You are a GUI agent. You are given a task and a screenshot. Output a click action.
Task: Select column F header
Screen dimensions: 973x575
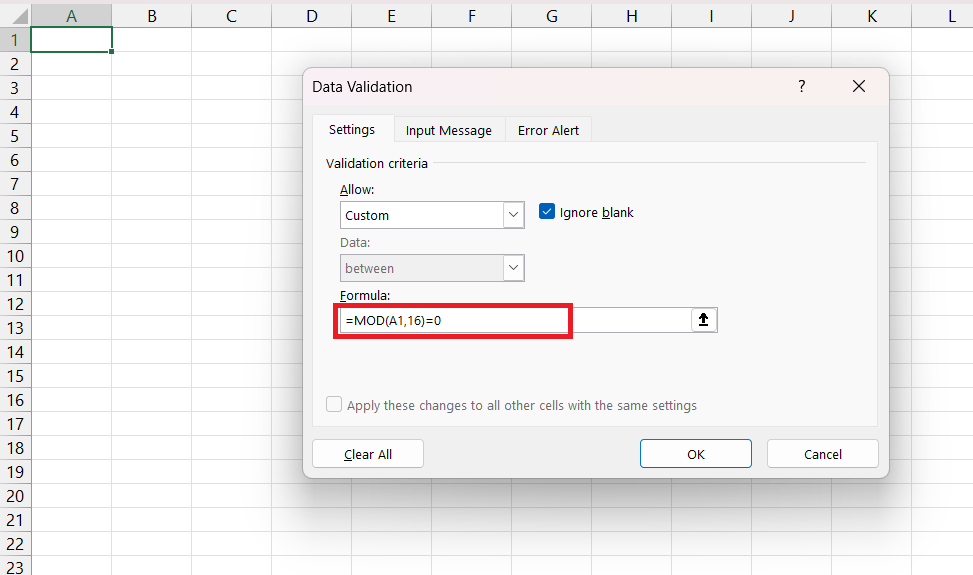(x=472, y=16)
